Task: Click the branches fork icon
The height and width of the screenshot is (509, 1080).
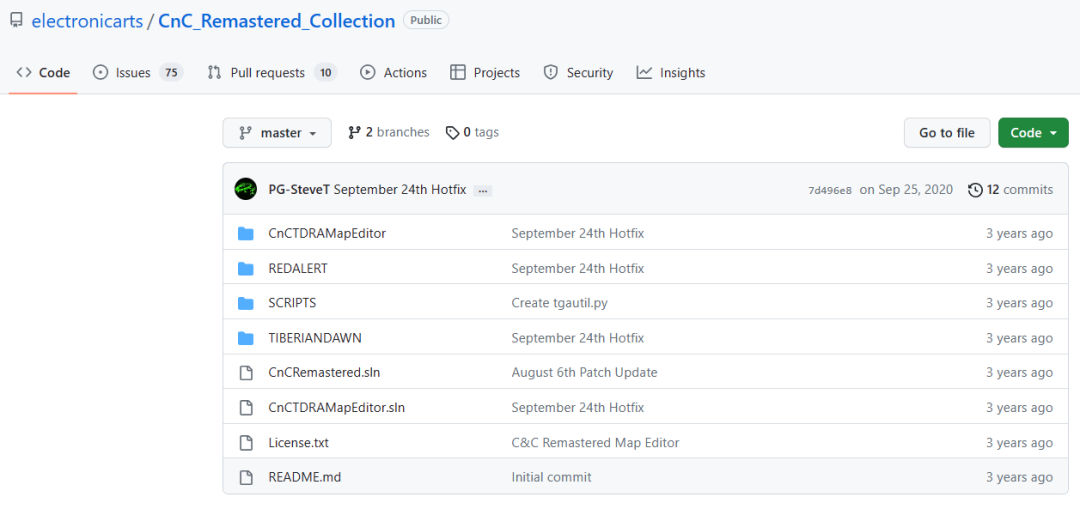Action: coord(354,133)
